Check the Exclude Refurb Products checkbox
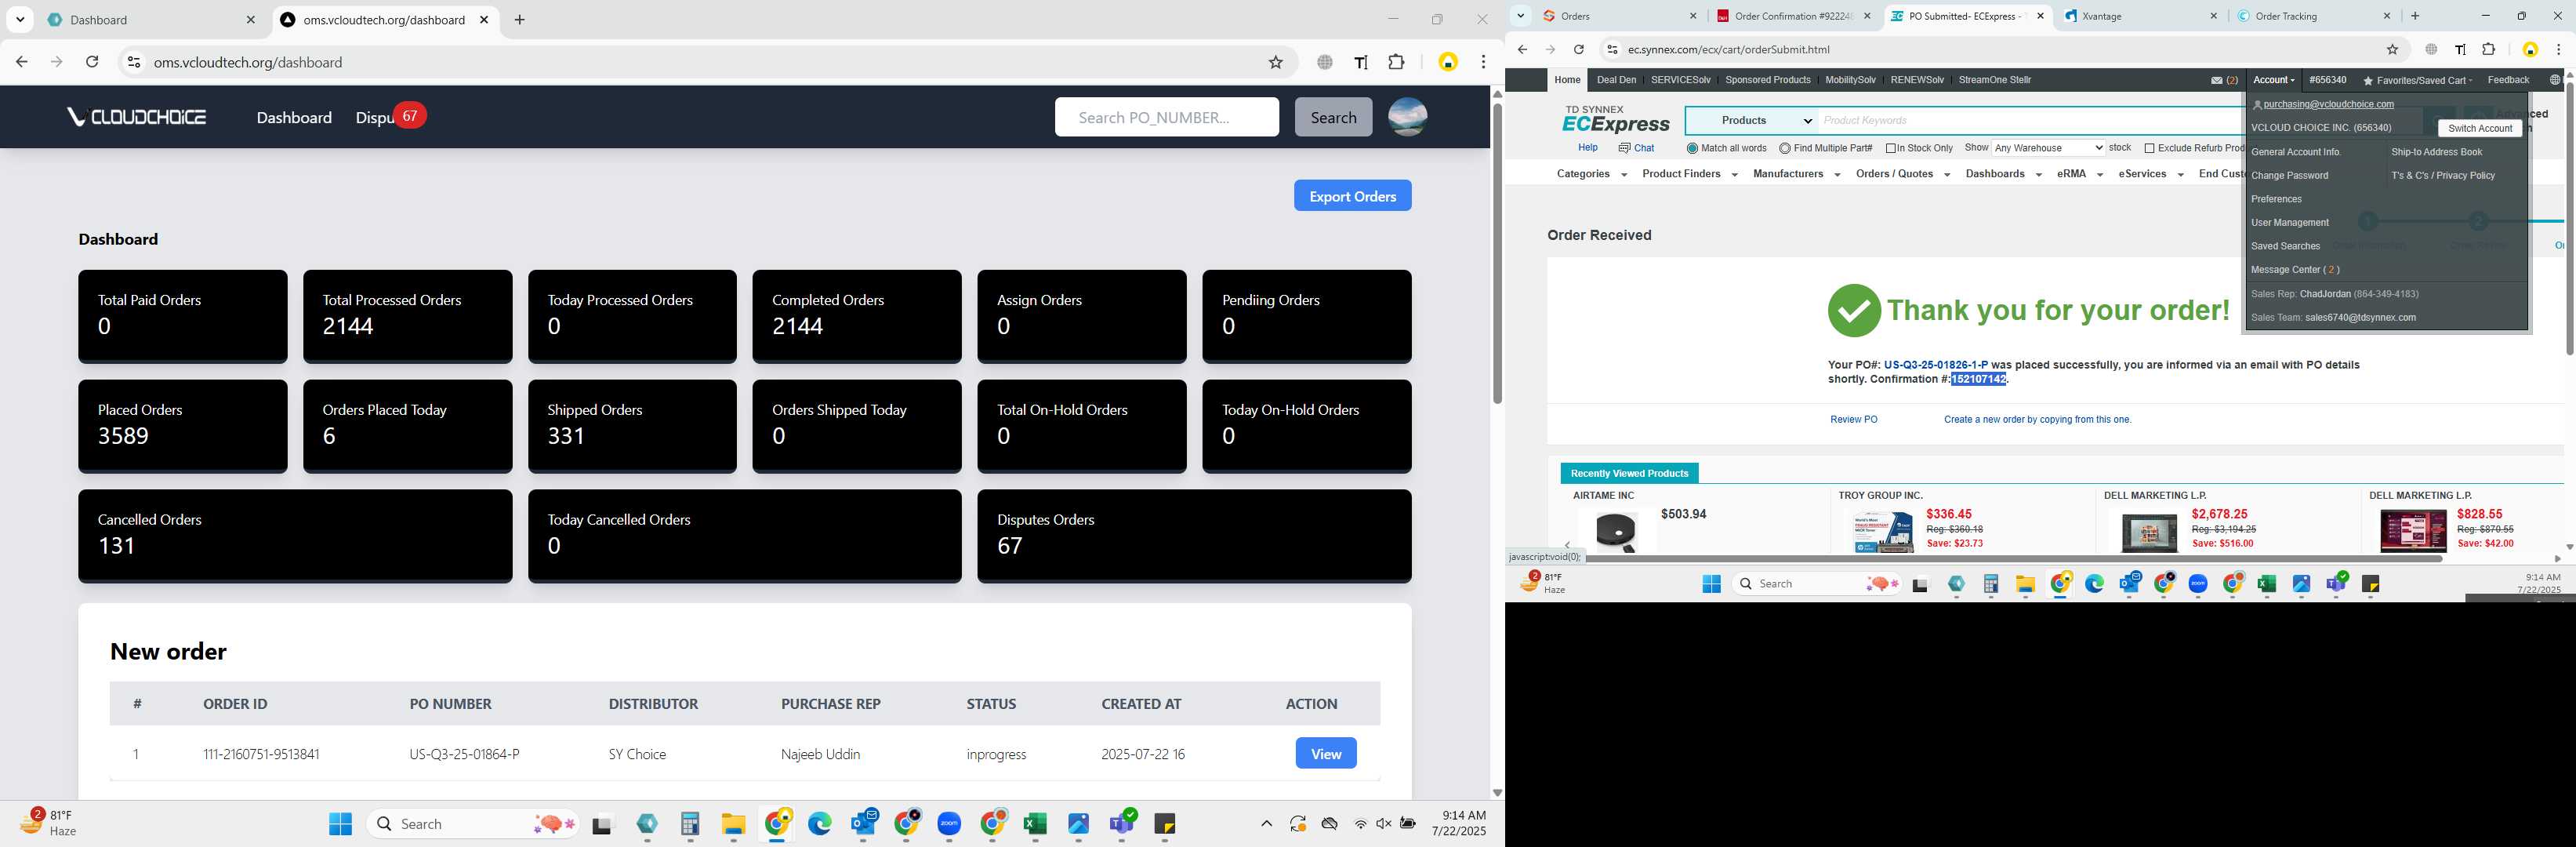 [2149, 148]
